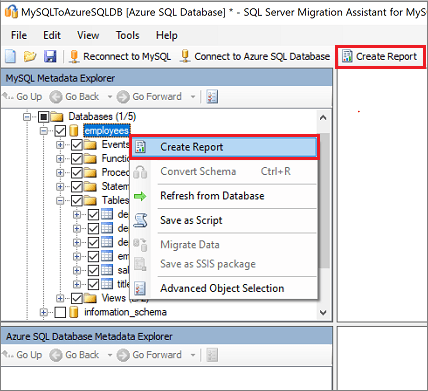
Task: Select Refresh from Database in context menu
Action: 224,196
